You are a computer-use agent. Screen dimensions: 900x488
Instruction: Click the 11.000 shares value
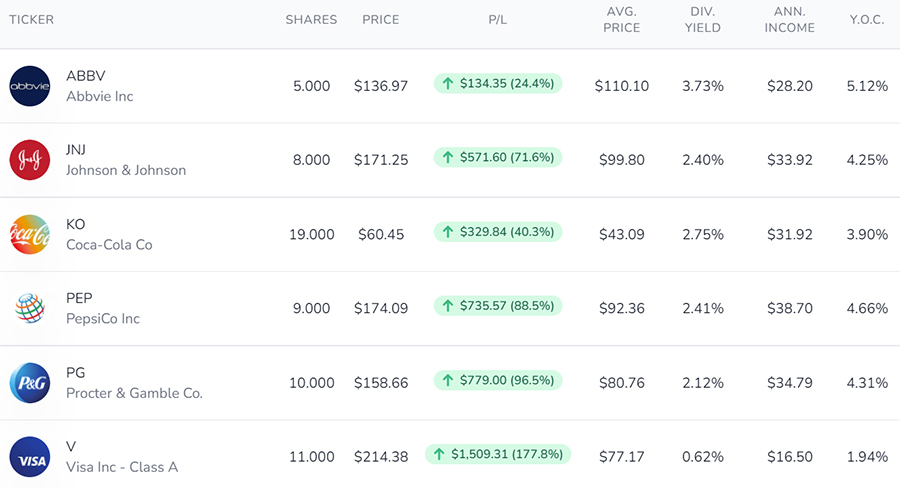click(x=312, y=457)
